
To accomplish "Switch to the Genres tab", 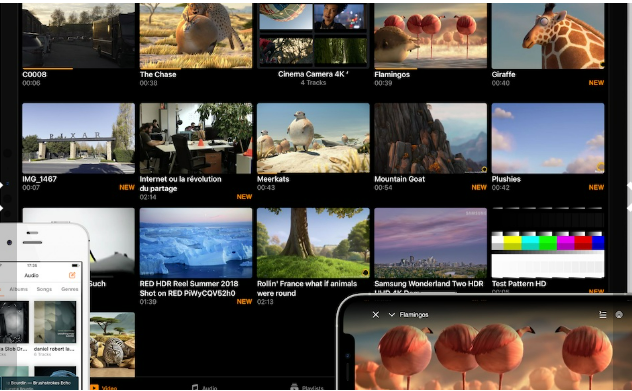I will 69,289.
